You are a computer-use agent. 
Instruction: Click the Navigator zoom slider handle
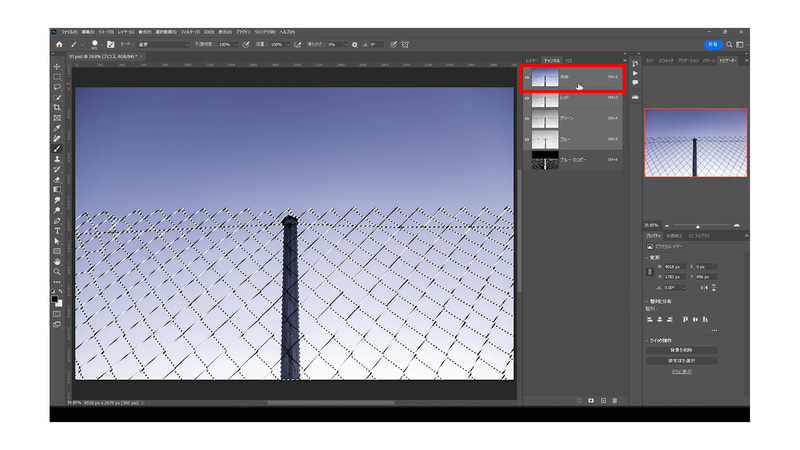pyautogui.click(x=697, y=226)
